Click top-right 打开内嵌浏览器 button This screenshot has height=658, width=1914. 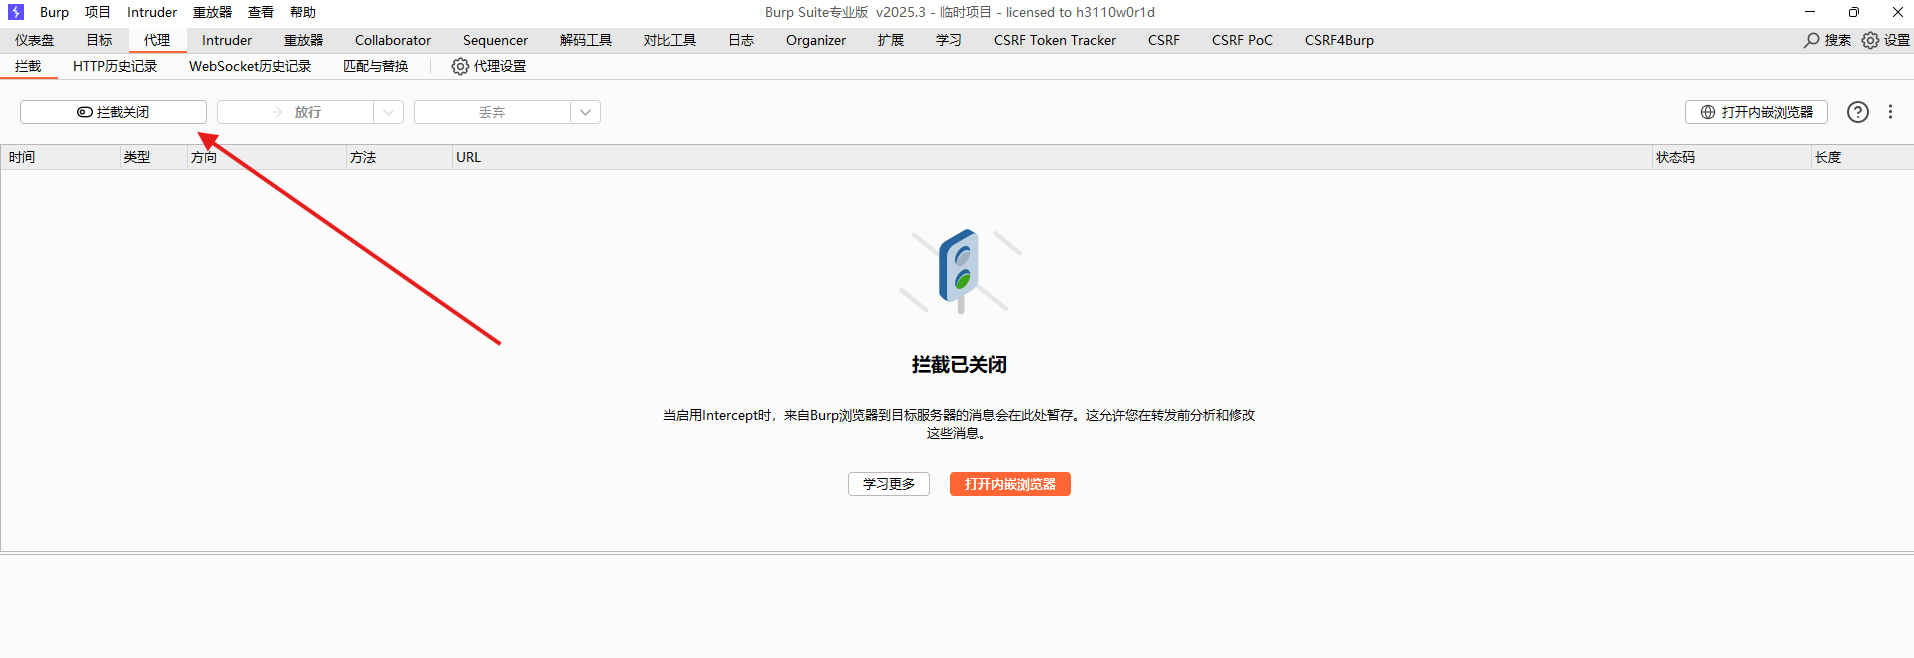1756,112
